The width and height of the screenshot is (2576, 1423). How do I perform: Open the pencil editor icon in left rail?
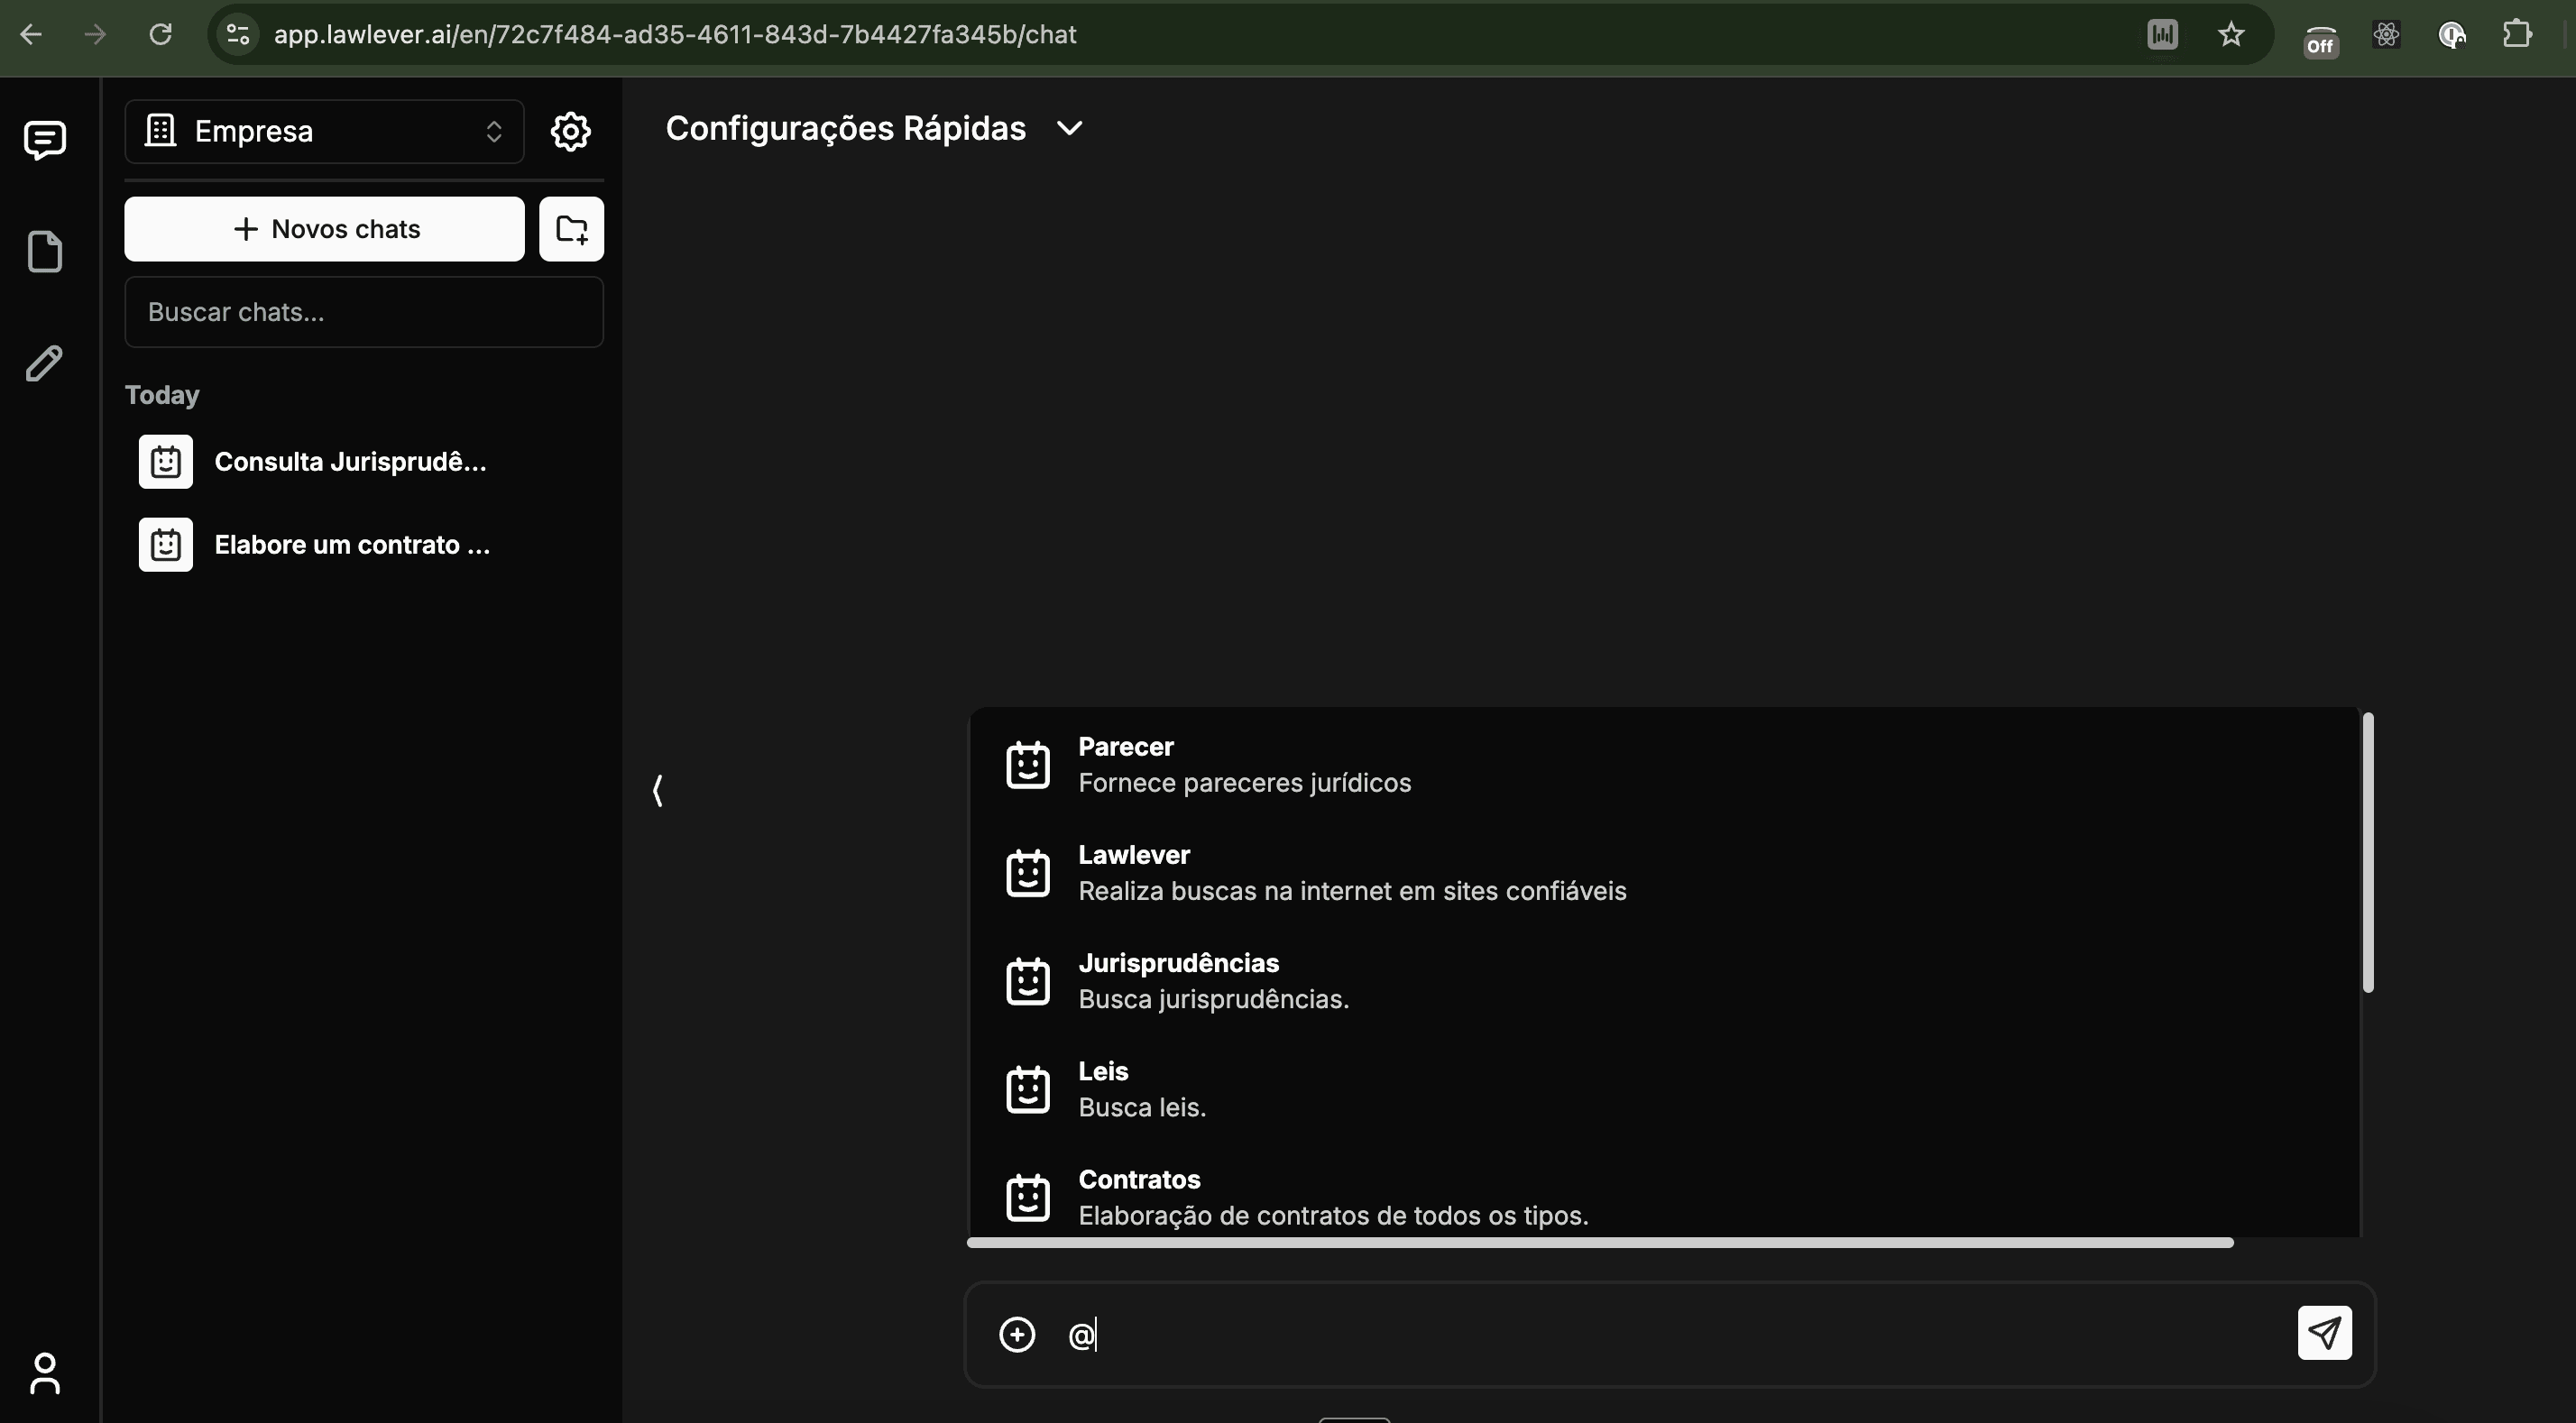(x=45, y=363)
